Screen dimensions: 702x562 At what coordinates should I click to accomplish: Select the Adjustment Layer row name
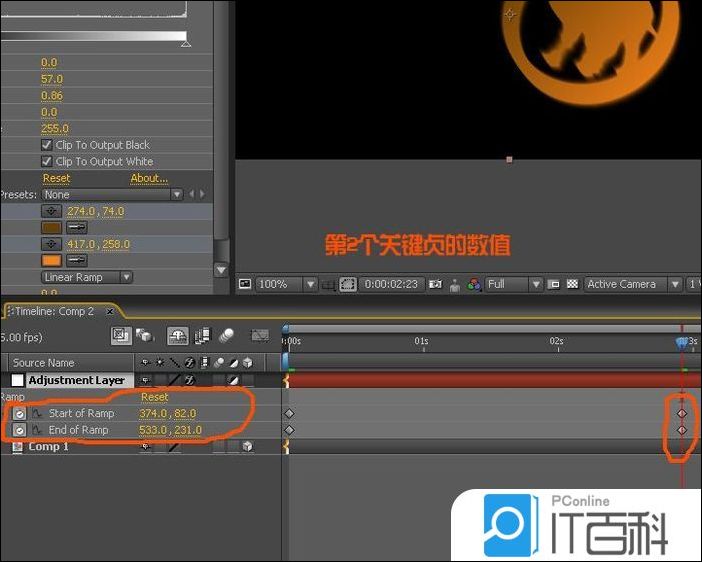[x=77, y=380]
